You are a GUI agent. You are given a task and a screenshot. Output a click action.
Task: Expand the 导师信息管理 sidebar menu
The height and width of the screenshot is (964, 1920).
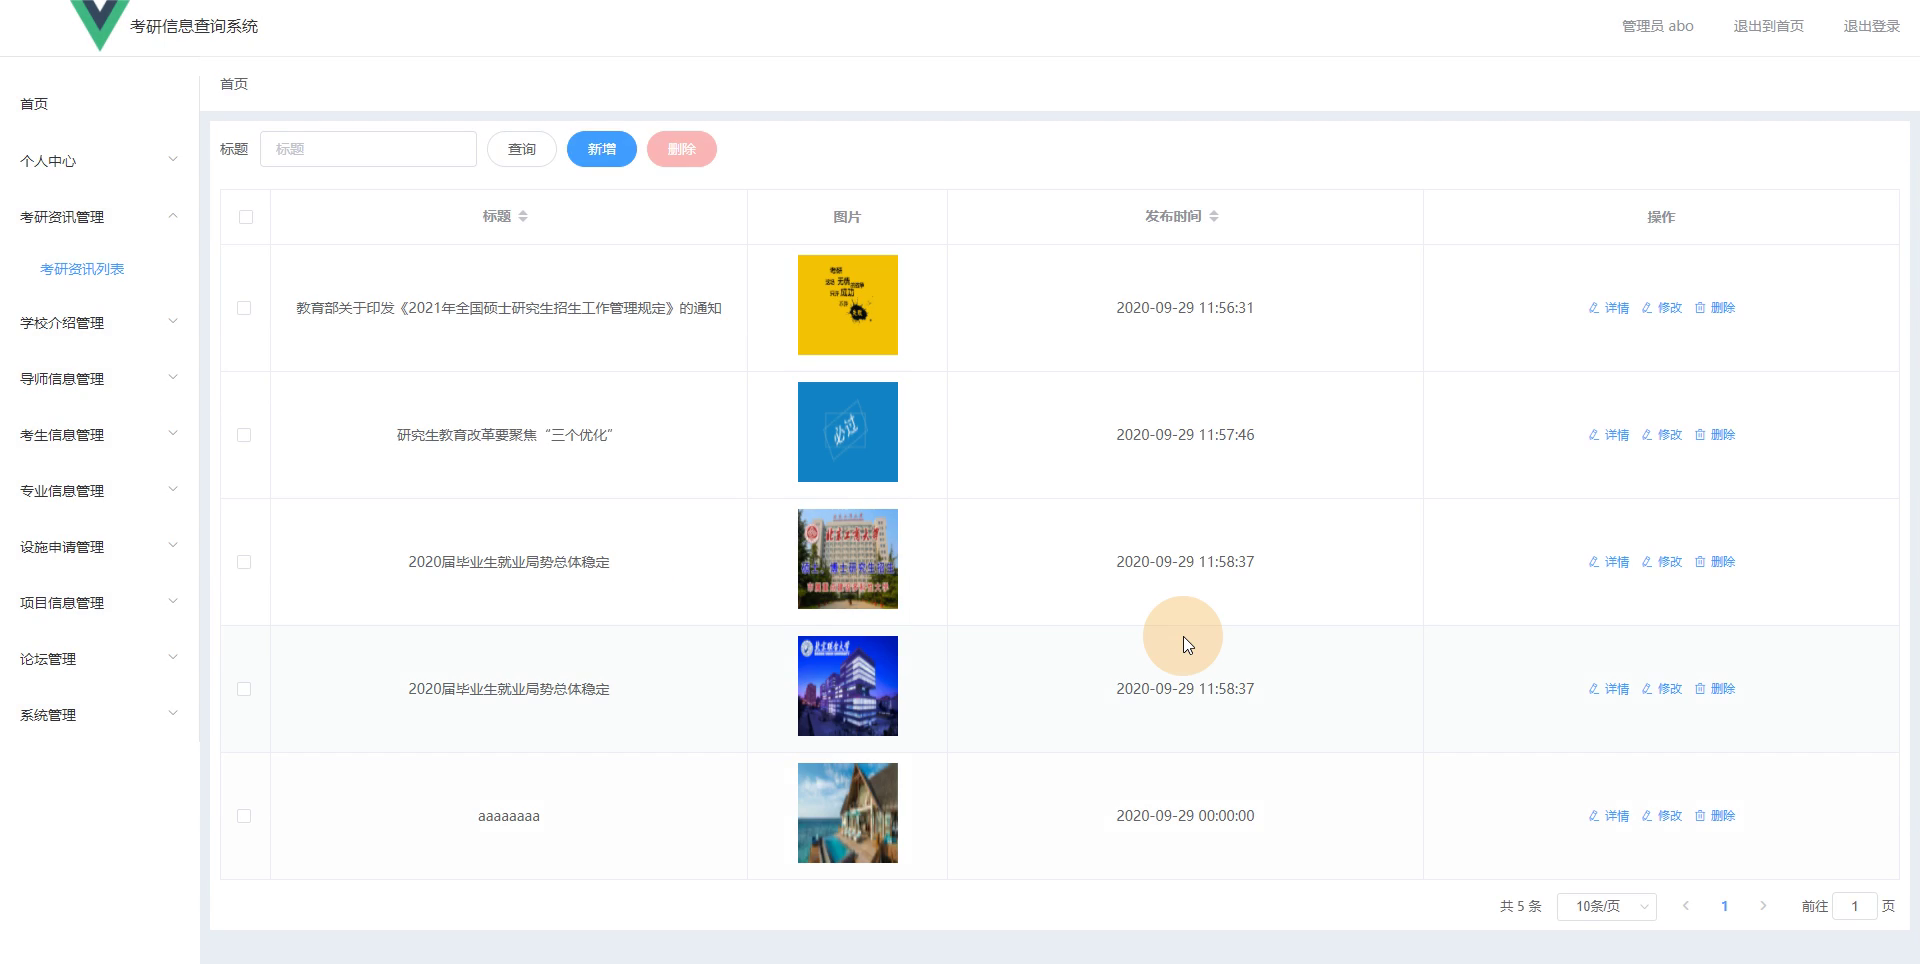click(x=99, y=379)
